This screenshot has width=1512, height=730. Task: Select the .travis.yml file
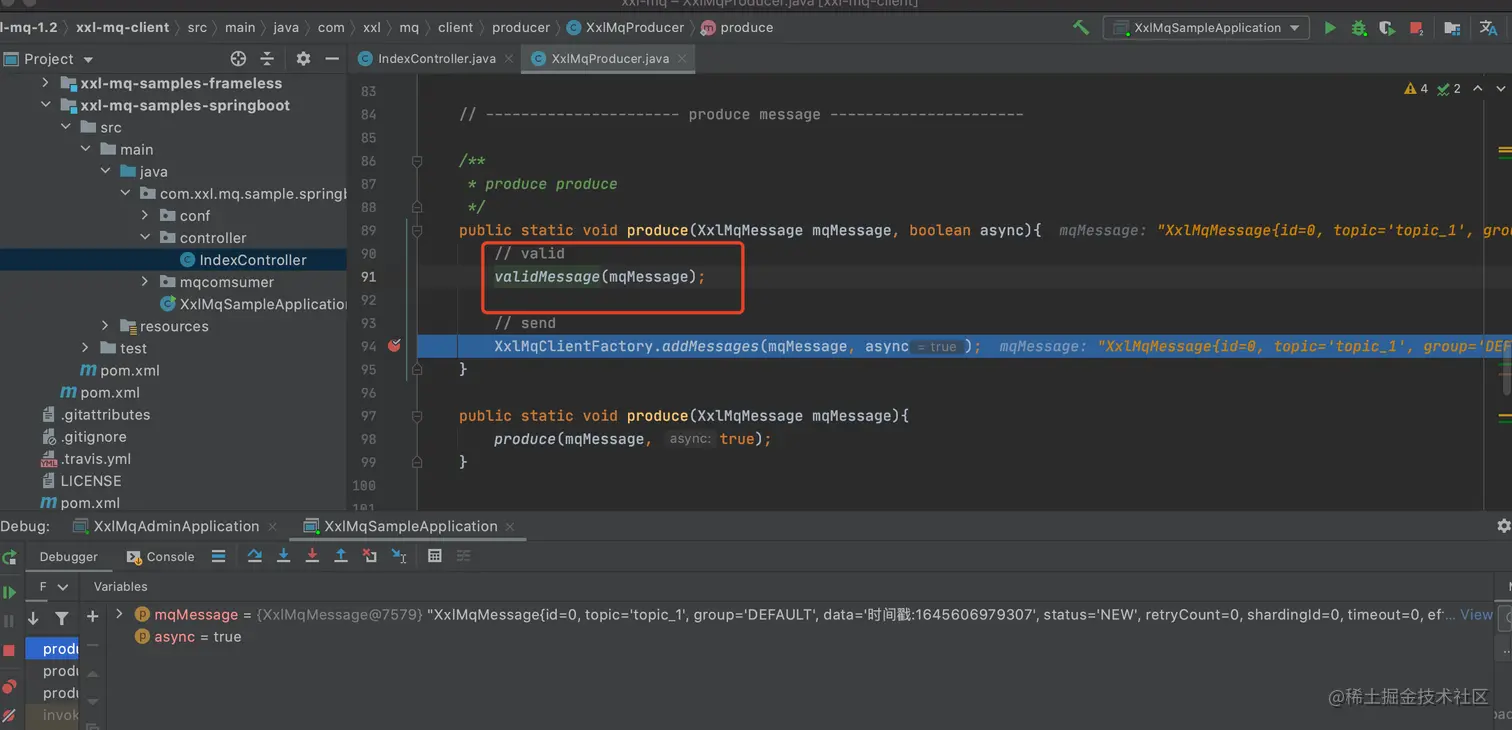point(95,459)
